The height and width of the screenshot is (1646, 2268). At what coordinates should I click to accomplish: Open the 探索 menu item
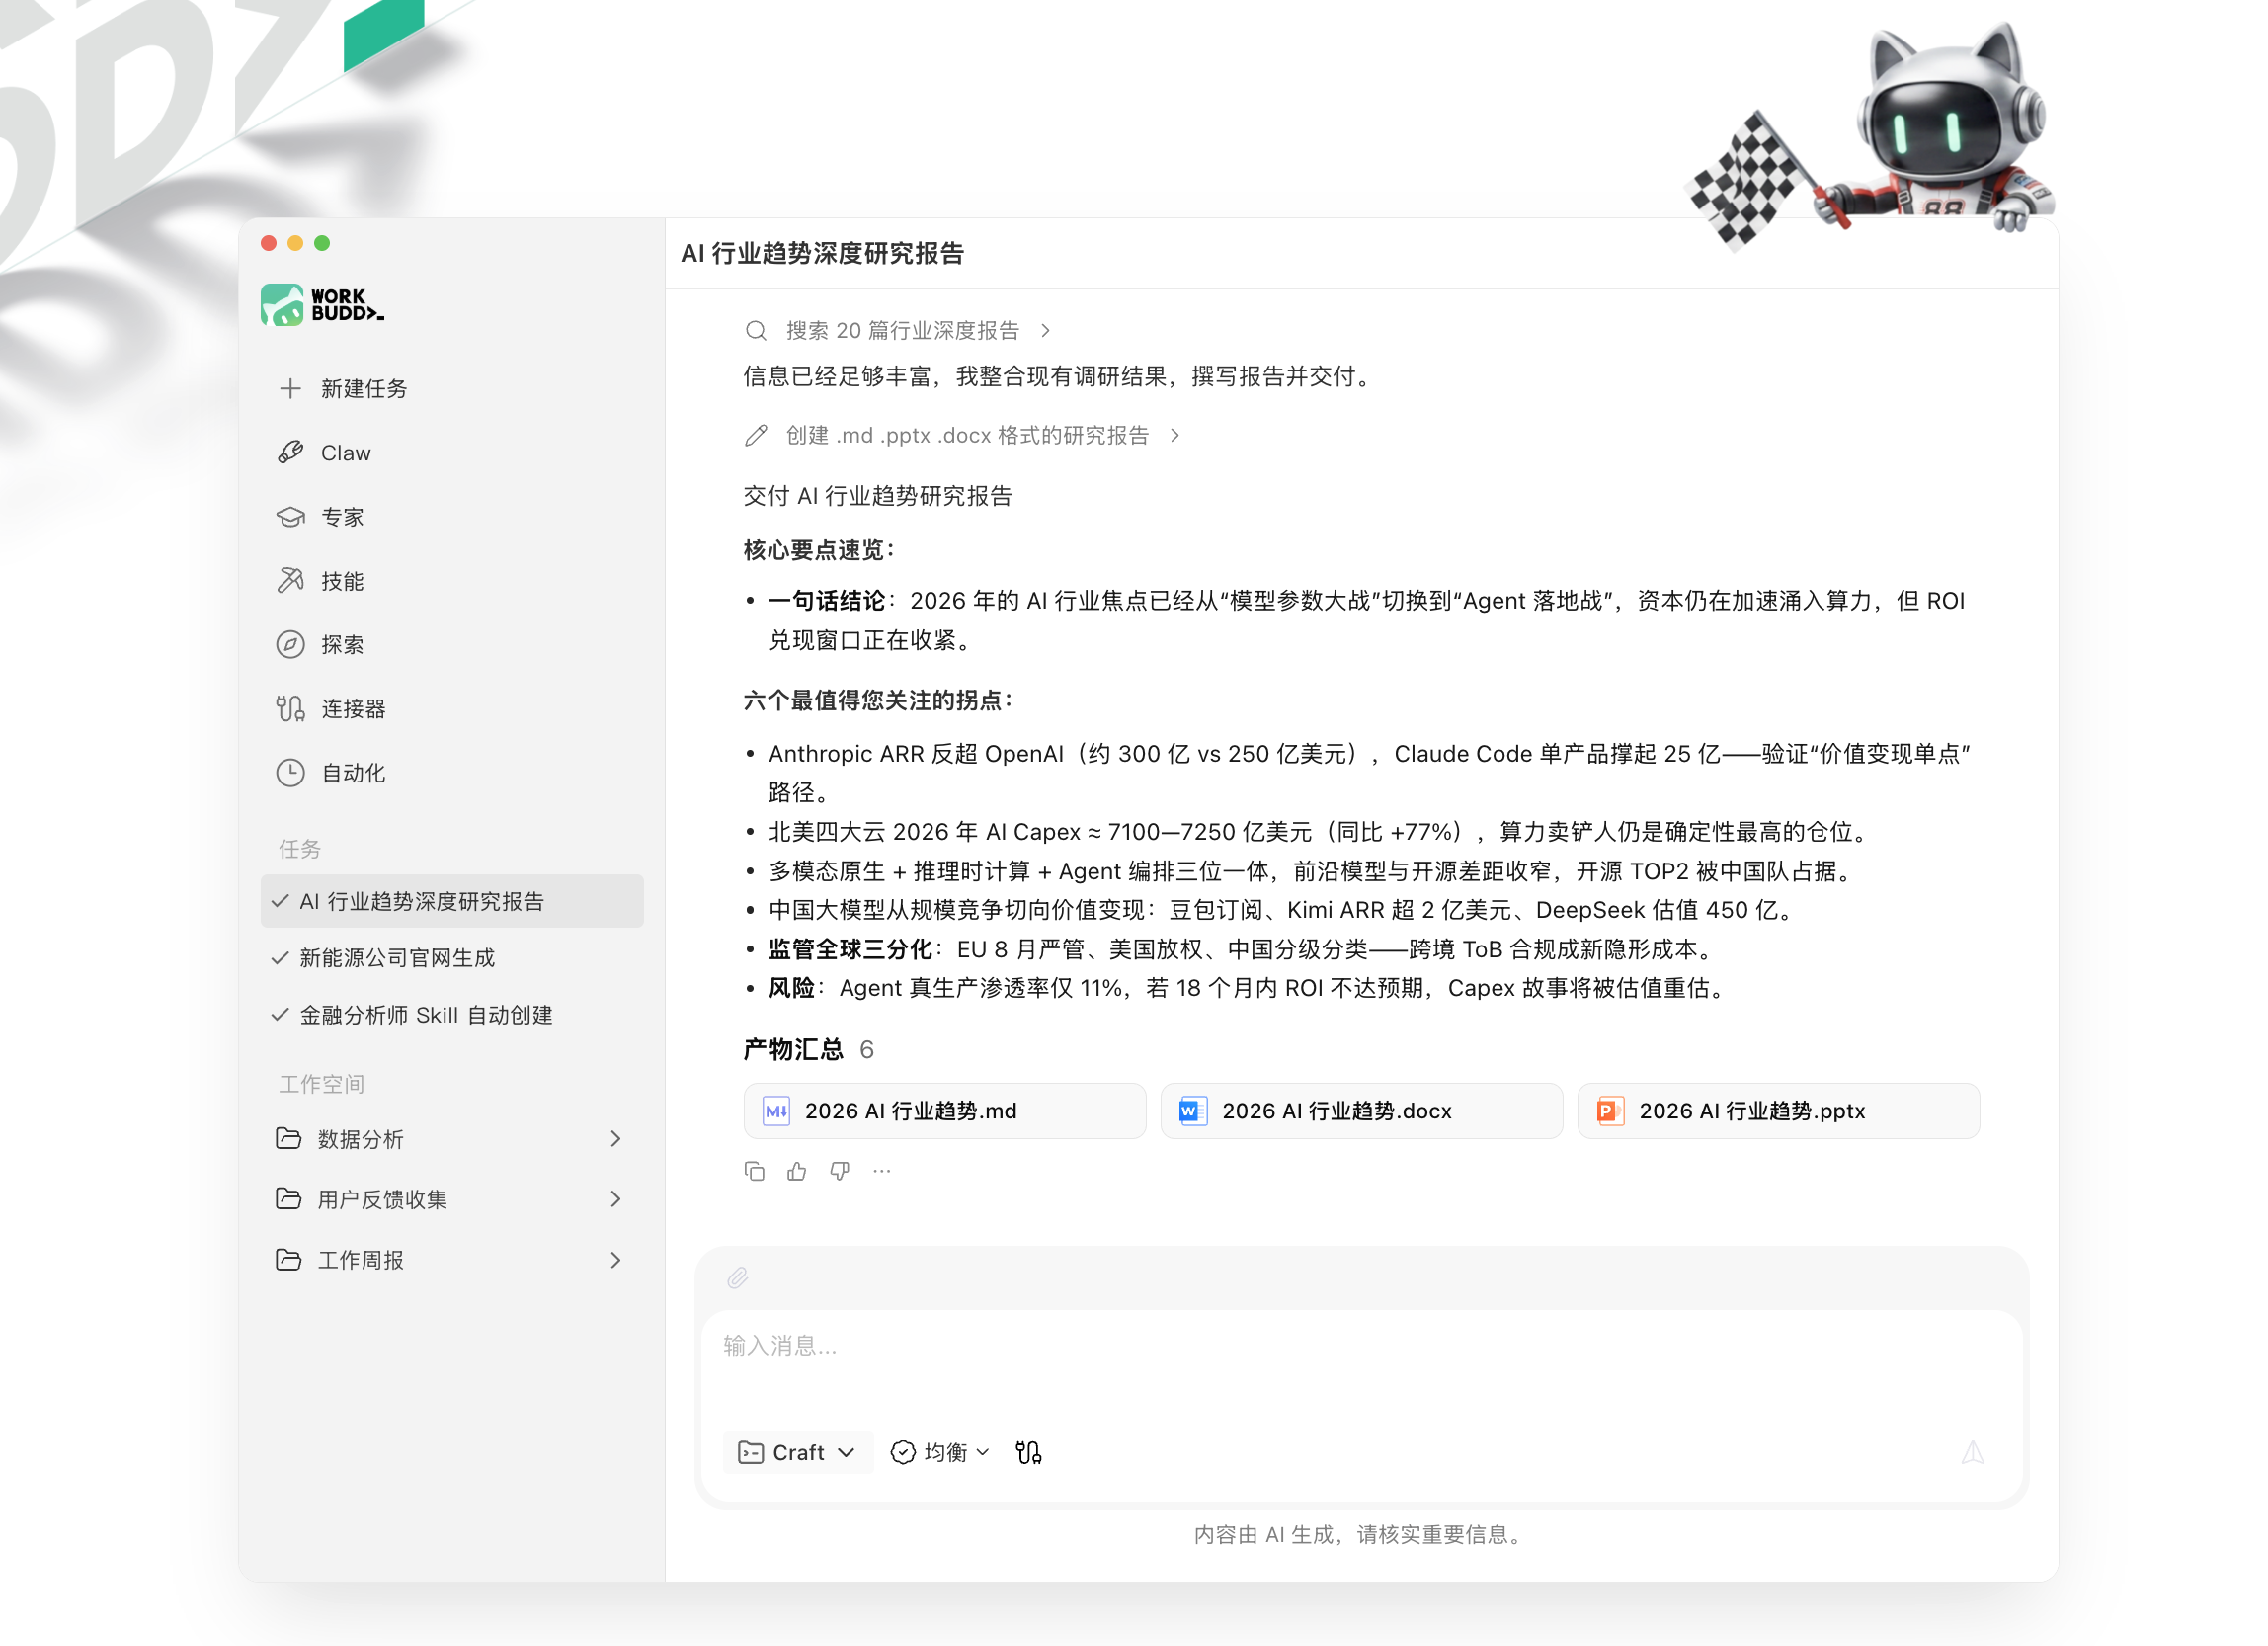(452, 644)
